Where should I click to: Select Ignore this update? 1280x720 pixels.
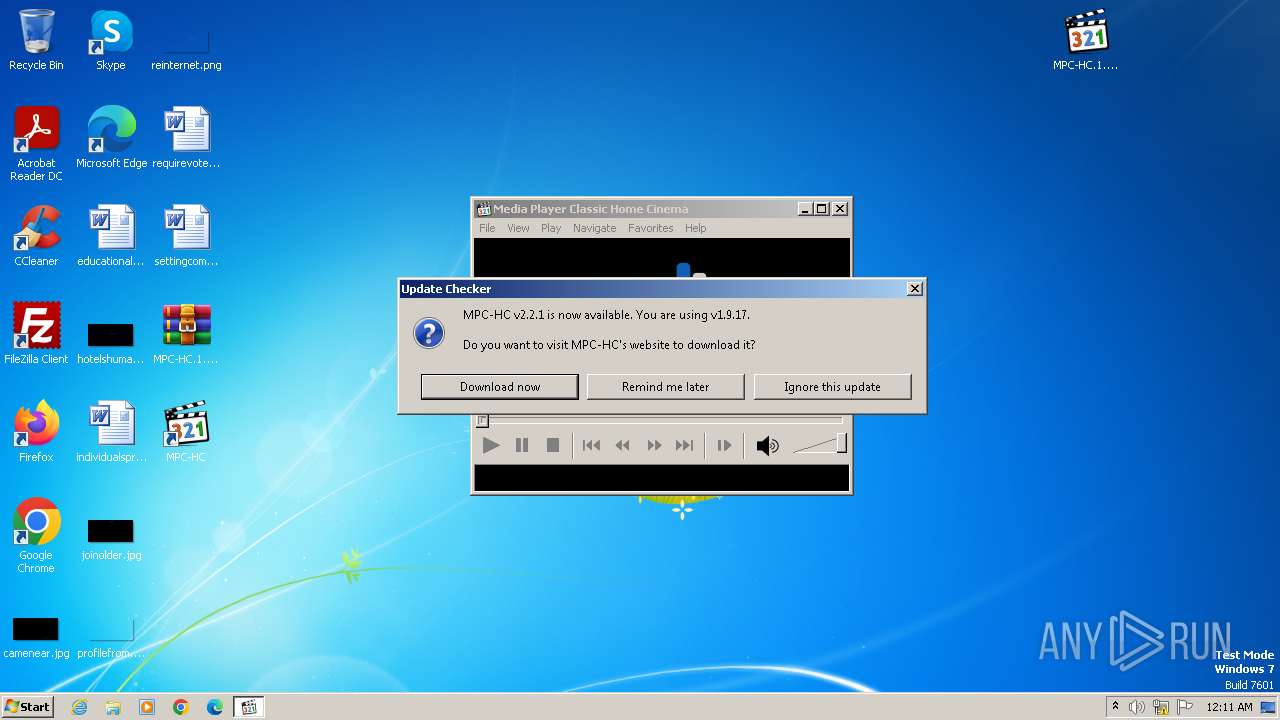(832, 387)
